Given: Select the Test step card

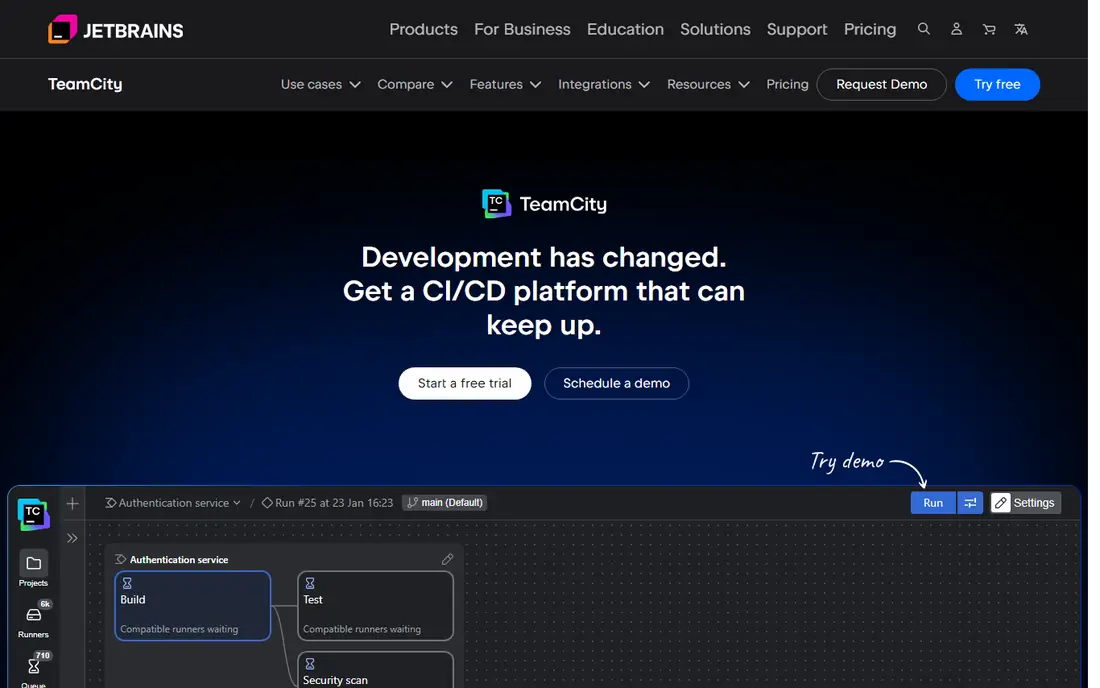Looking at the screenshot, I should pos(375,605).
